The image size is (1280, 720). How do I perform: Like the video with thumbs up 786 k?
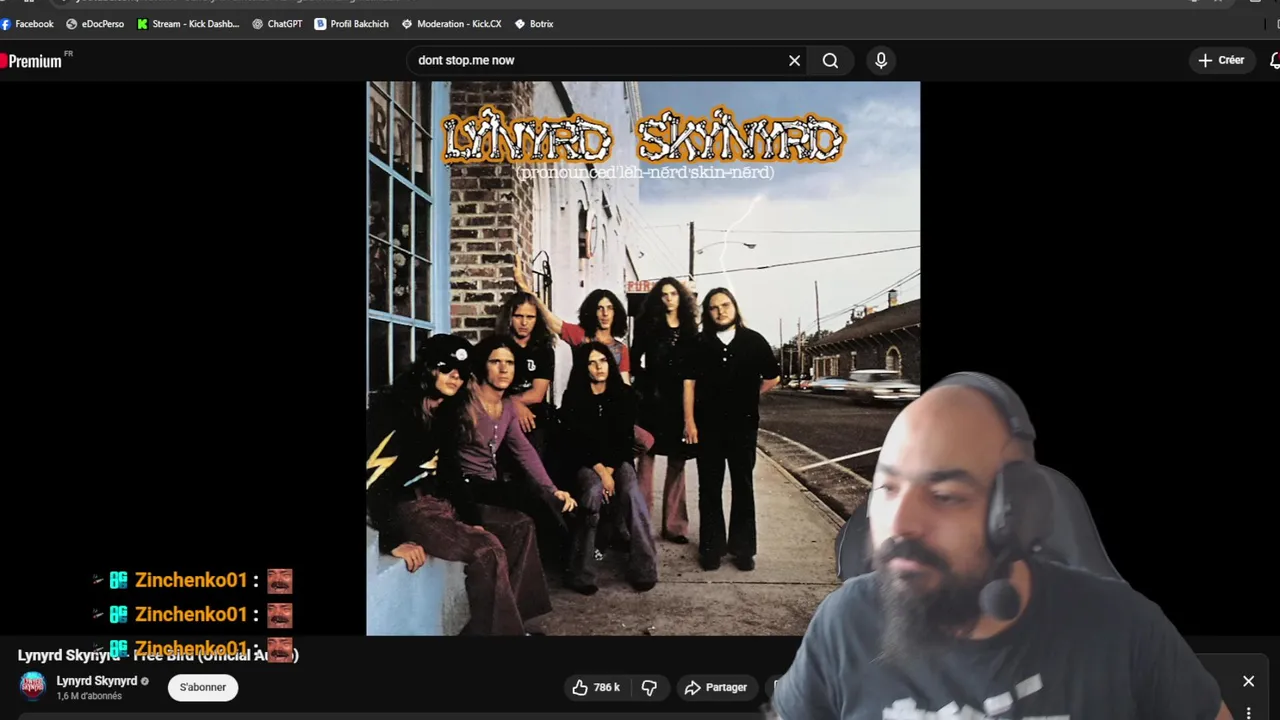(596, 687)
